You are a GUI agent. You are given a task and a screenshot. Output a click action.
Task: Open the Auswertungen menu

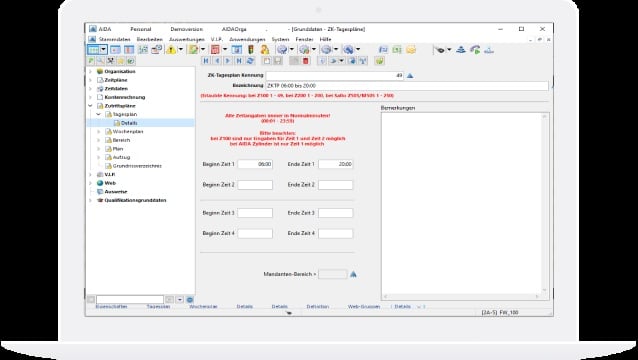coord(187,39)
